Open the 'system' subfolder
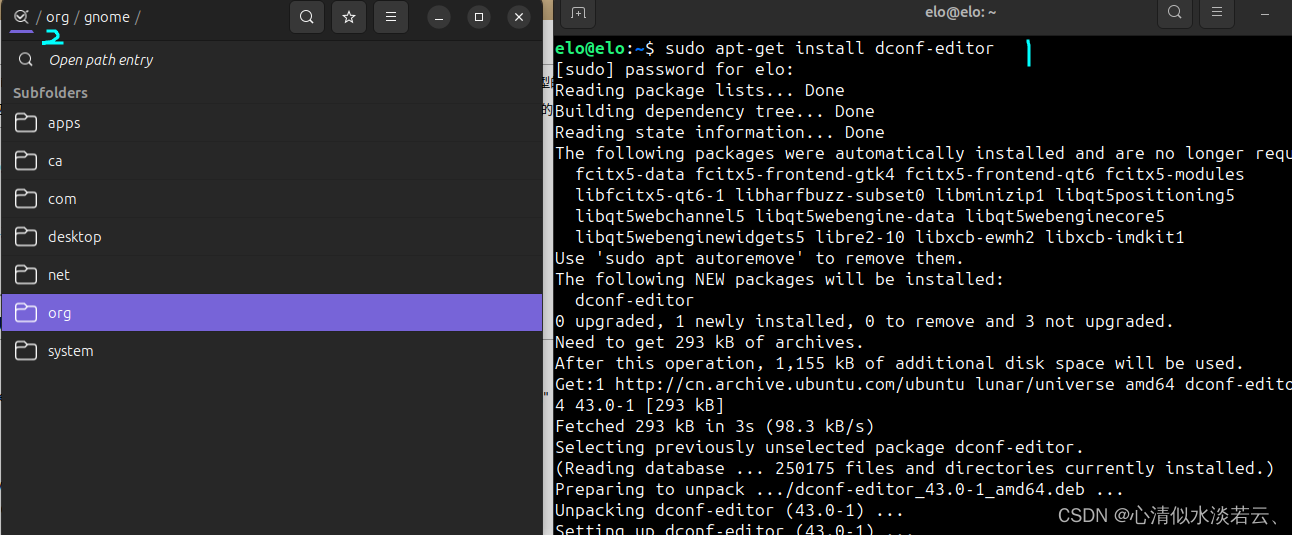1292x535 pixels. tap(271, 351)
